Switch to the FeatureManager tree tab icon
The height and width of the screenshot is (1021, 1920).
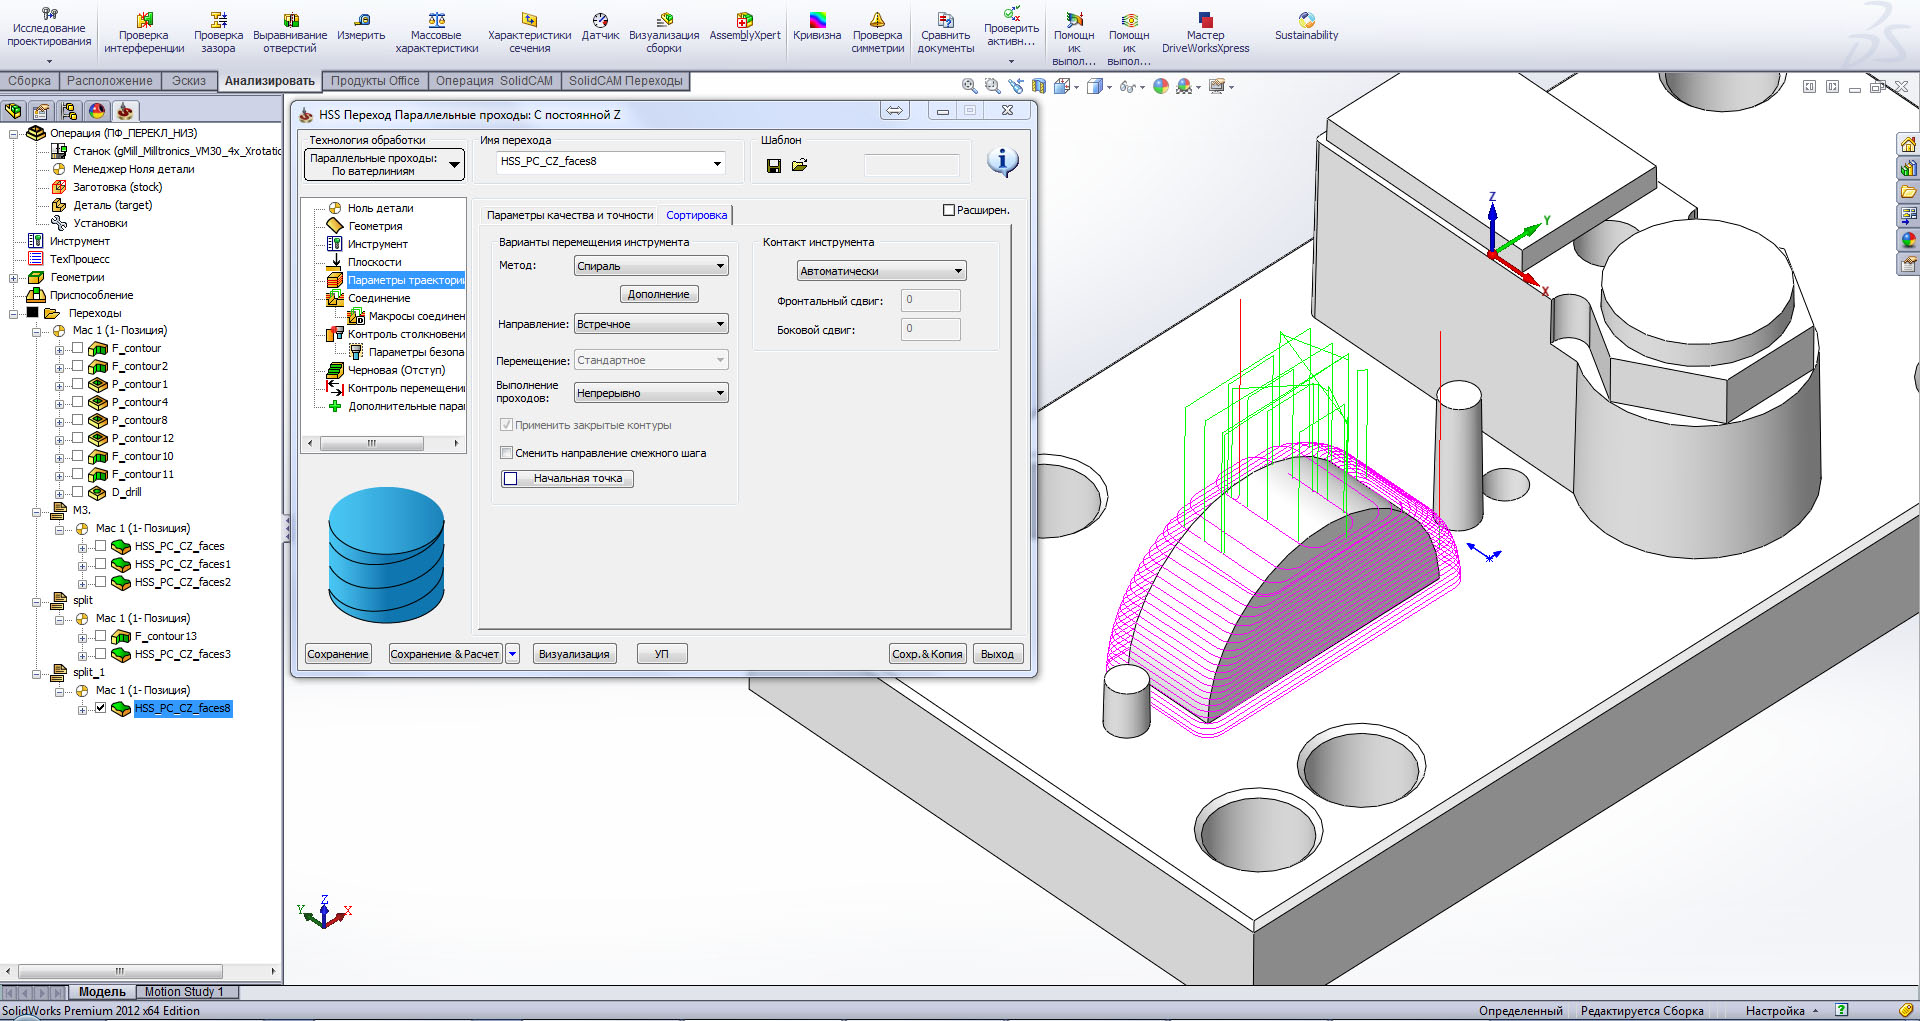pos(13,111)
